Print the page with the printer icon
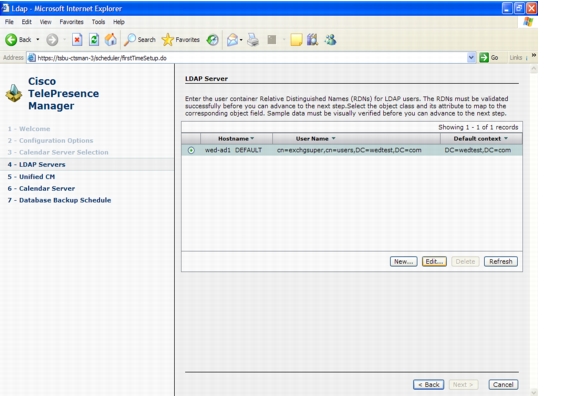This screenshot has height=396, width=574. pyautogui.click(x=253, y=40)
